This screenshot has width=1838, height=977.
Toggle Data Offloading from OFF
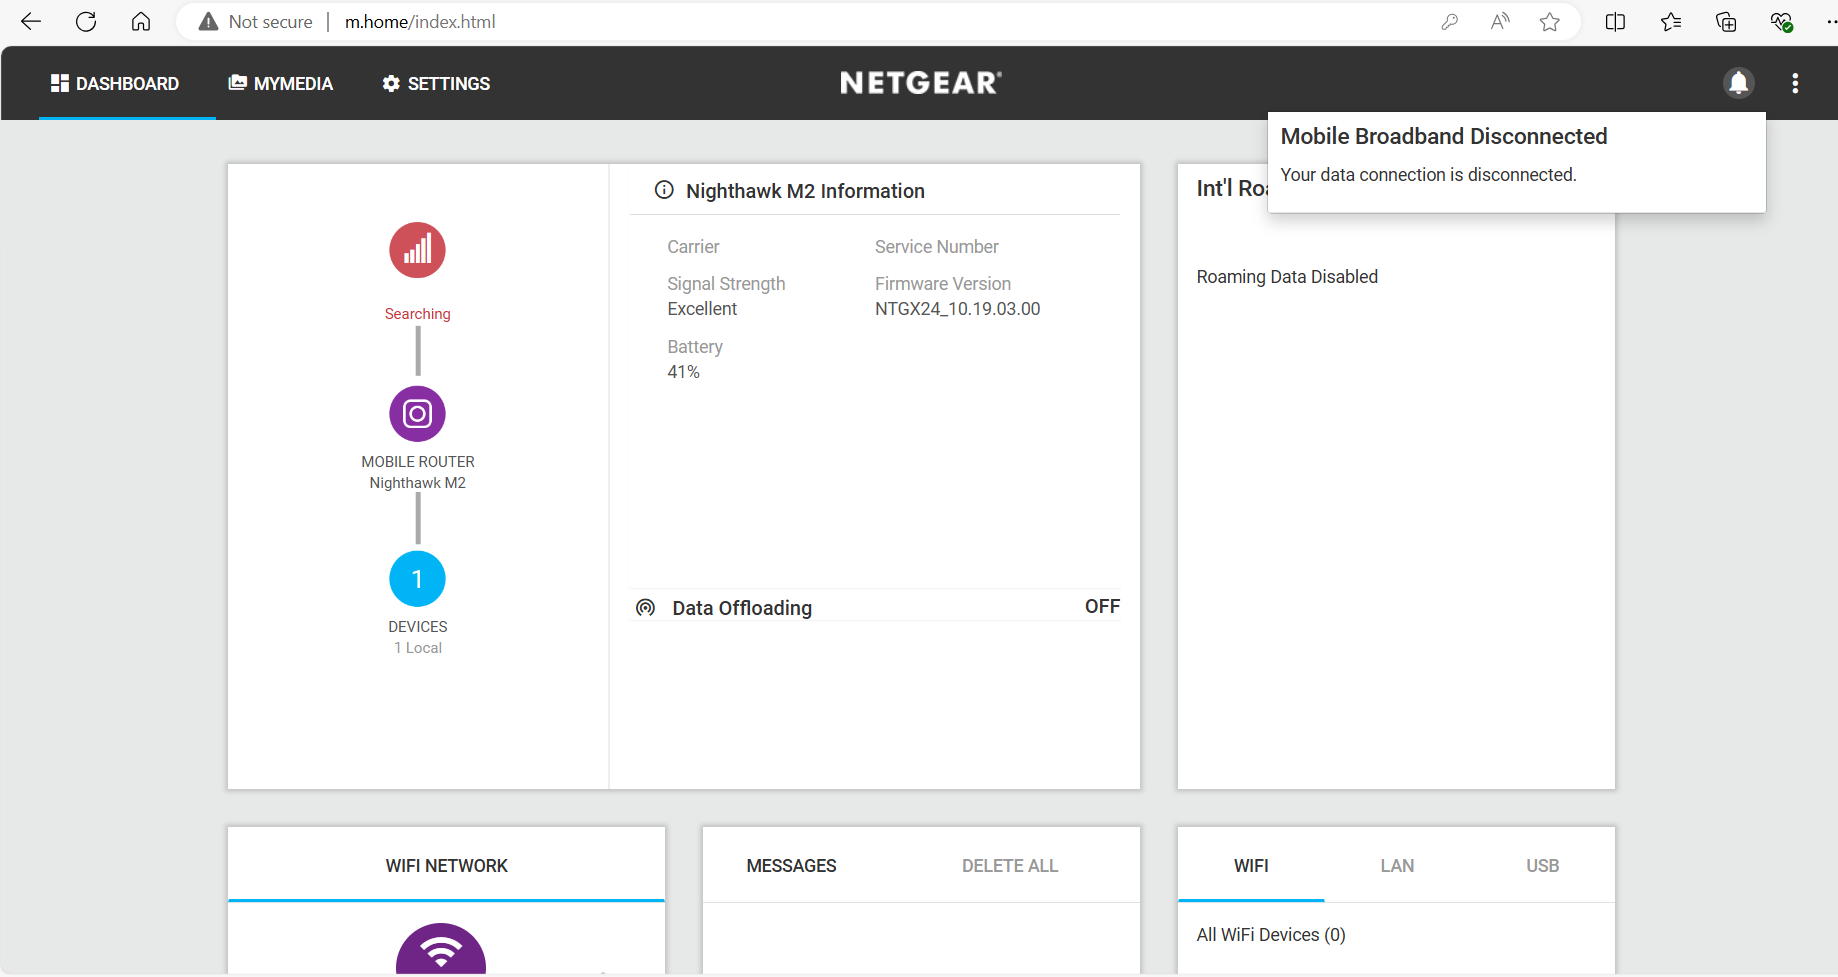click(x=1101, y=606)
